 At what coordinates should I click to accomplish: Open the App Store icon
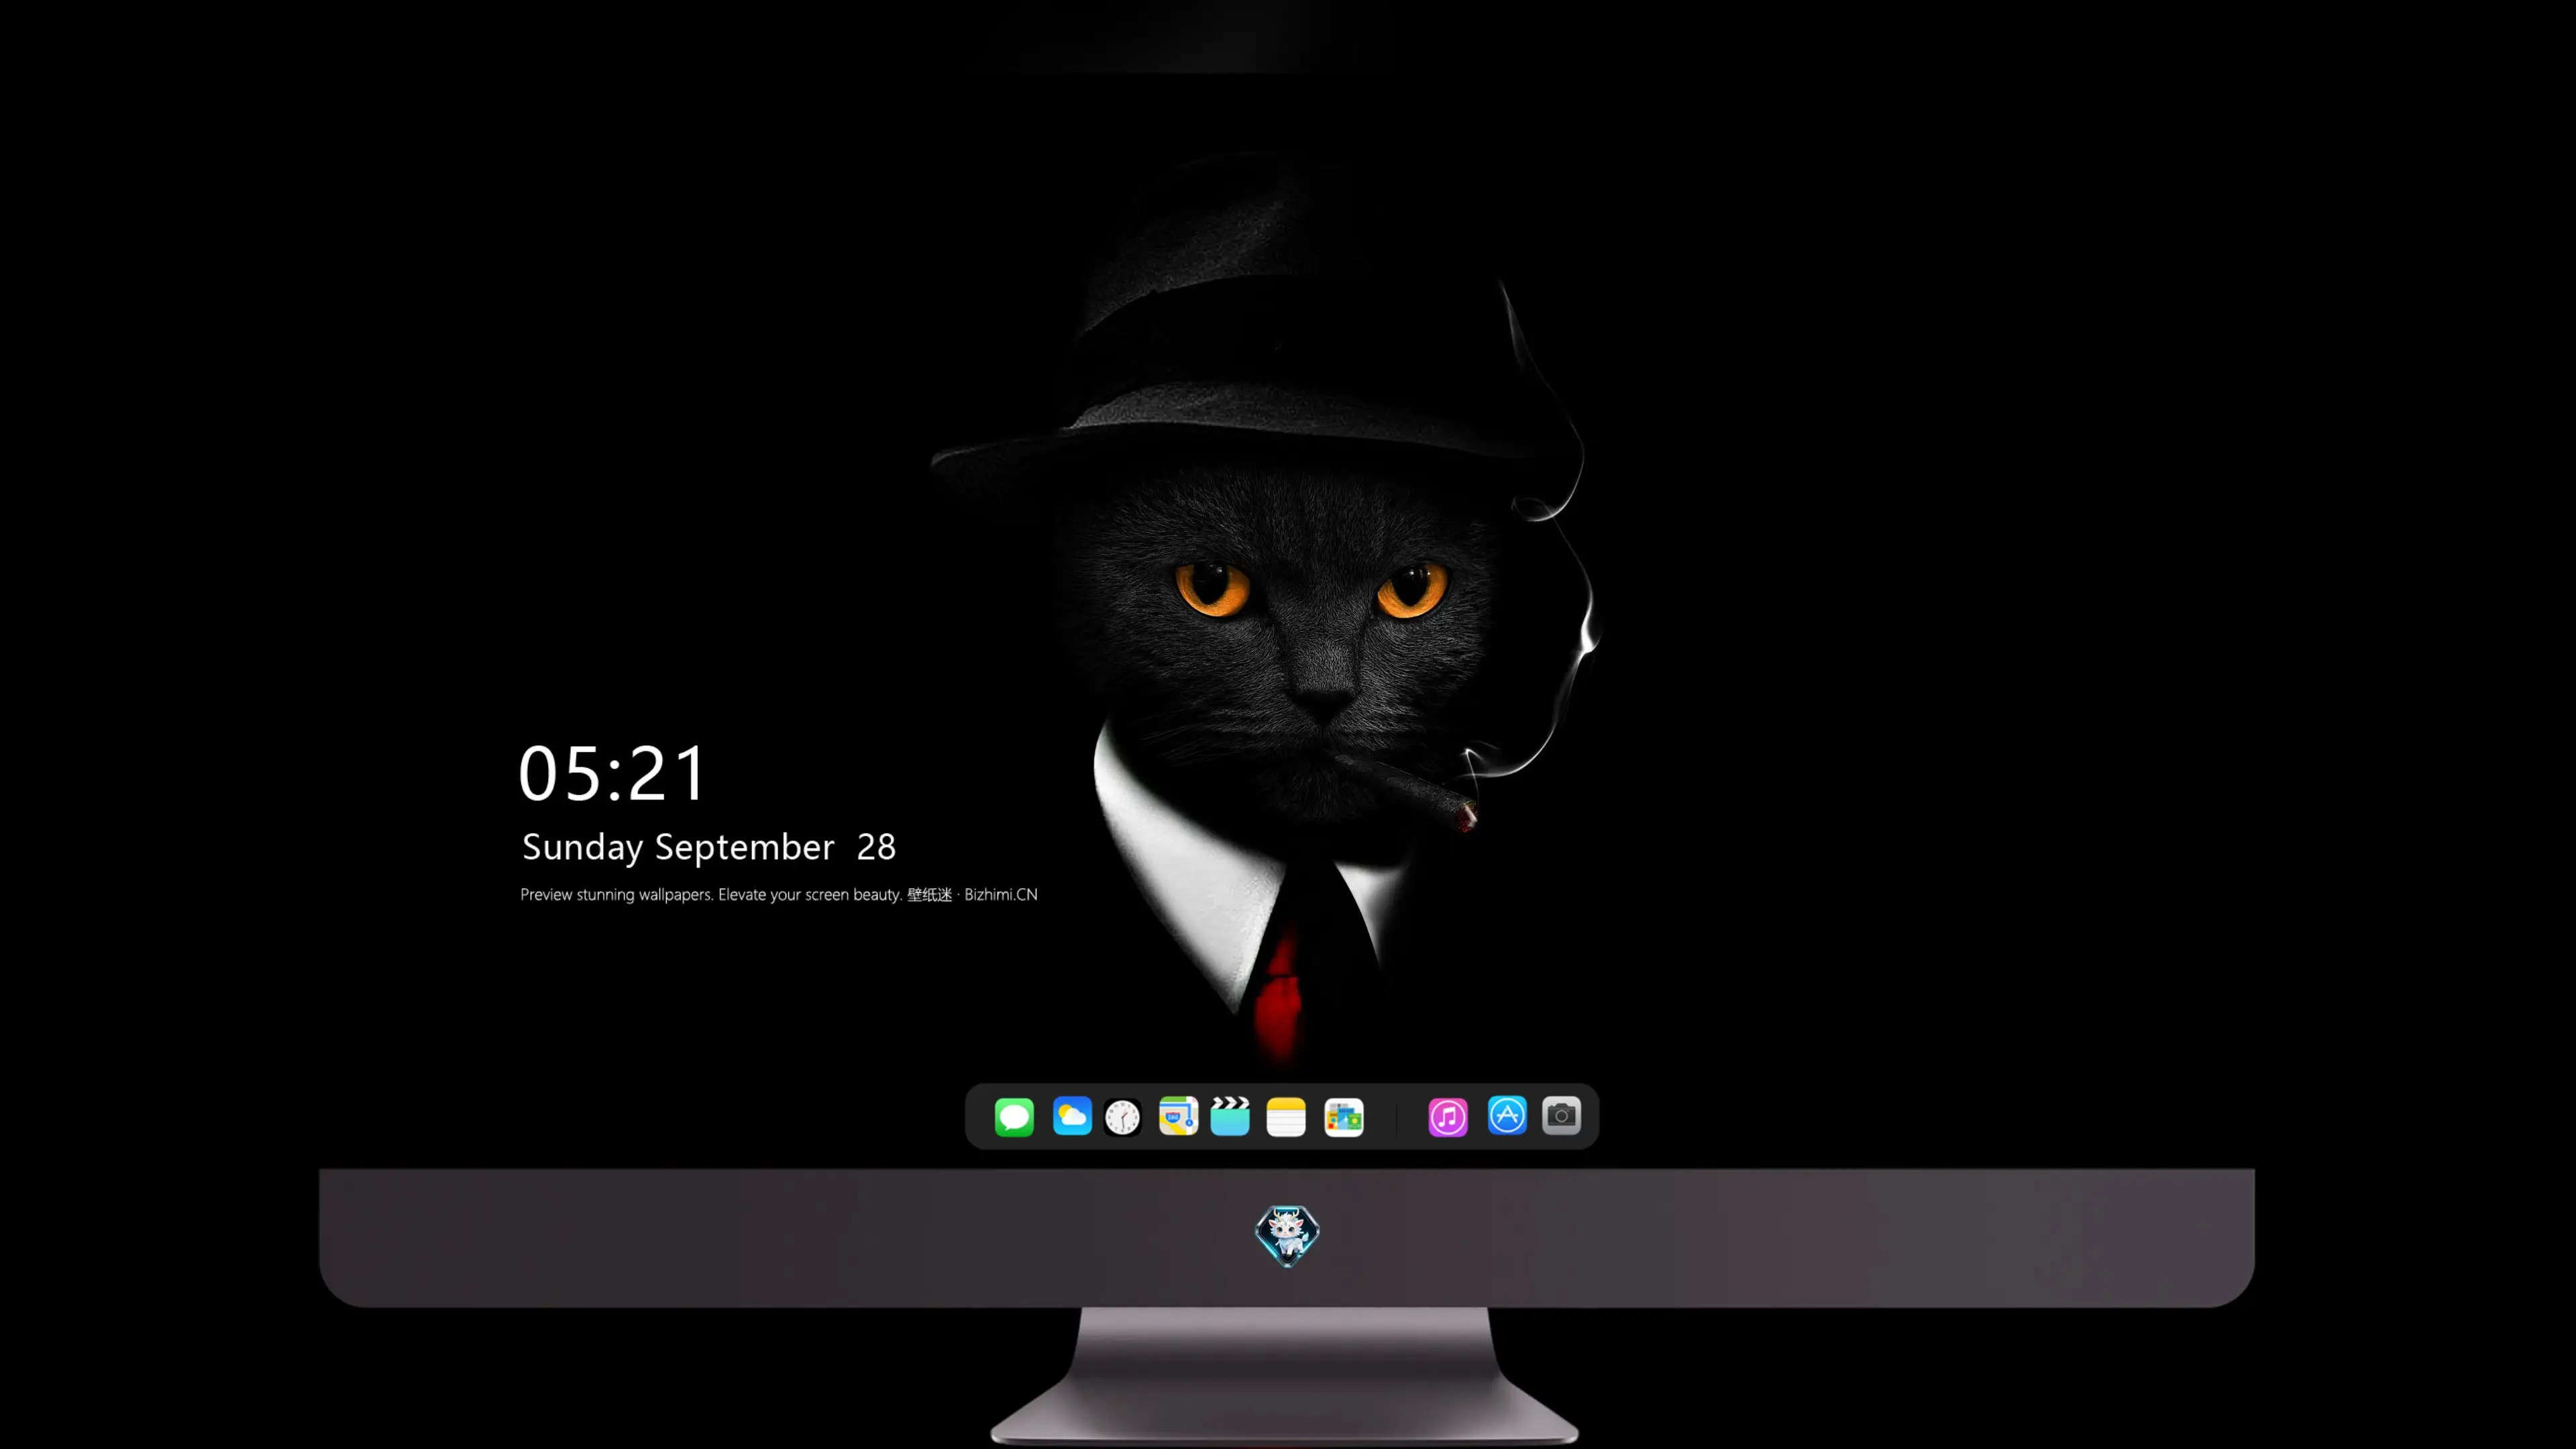[1507, 1115]
